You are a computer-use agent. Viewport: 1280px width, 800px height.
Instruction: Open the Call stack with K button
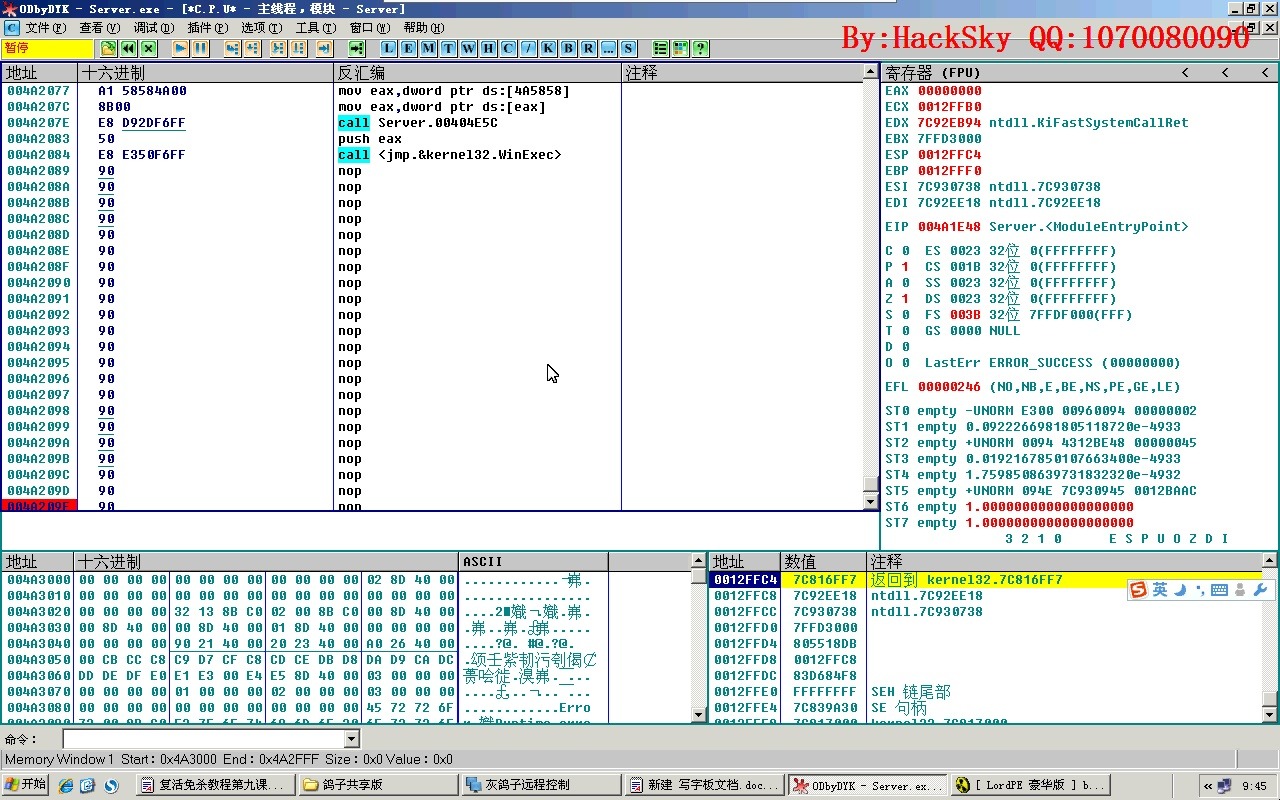(x=548, y=48)
